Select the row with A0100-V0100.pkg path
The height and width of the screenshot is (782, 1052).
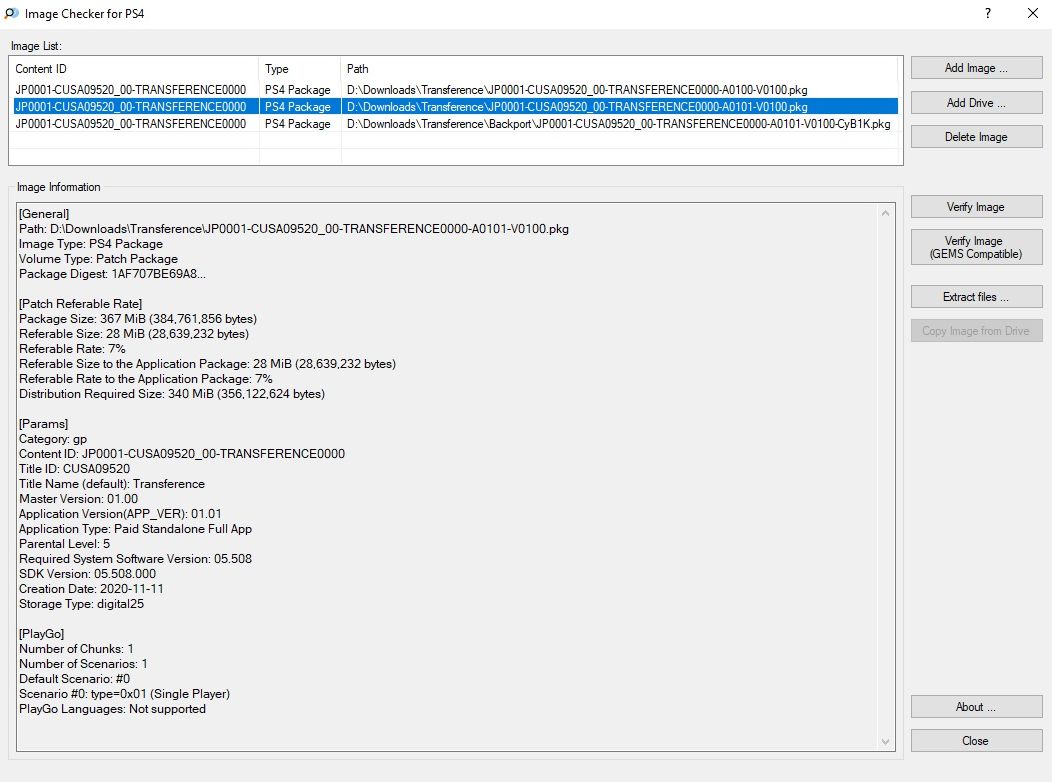pos(456,89)
